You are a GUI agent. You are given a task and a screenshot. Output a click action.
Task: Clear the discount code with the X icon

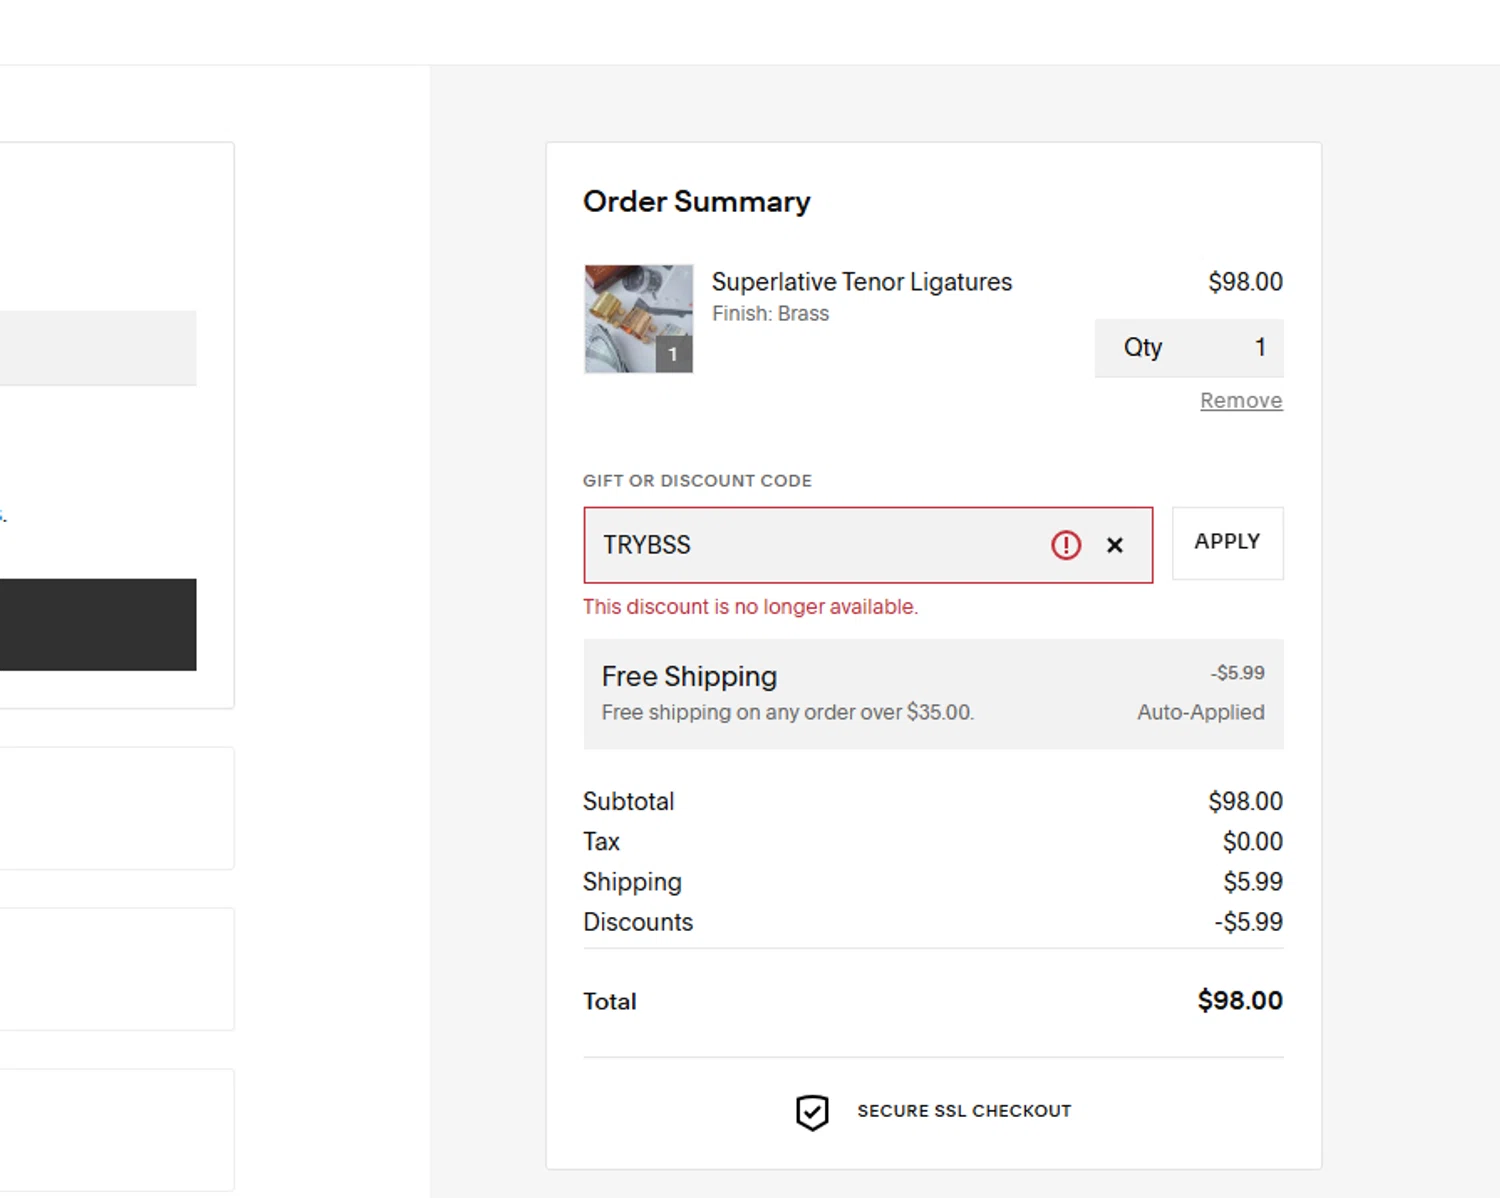pyautogui.click(x=1115, y=545)
